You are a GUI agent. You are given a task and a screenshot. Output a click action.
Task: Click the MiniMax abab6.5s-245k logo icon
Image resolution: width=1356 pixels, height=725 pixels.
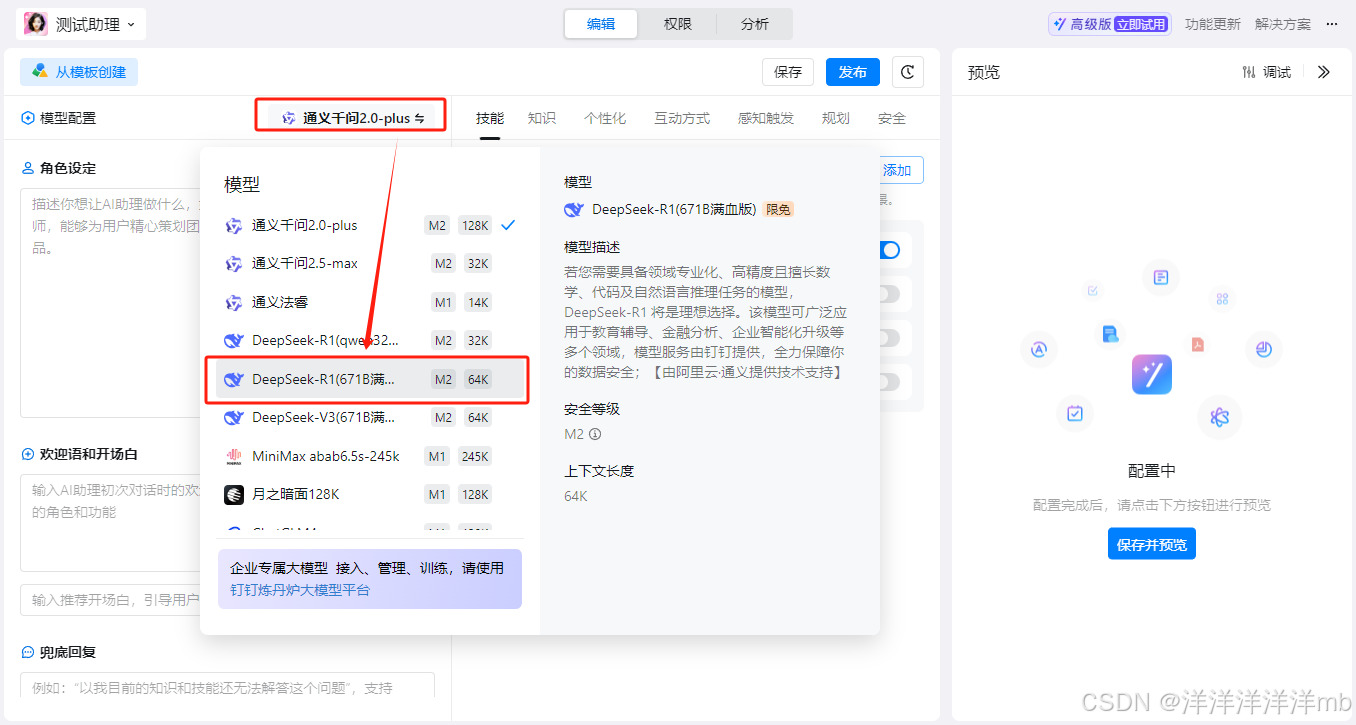pos(234,456)
